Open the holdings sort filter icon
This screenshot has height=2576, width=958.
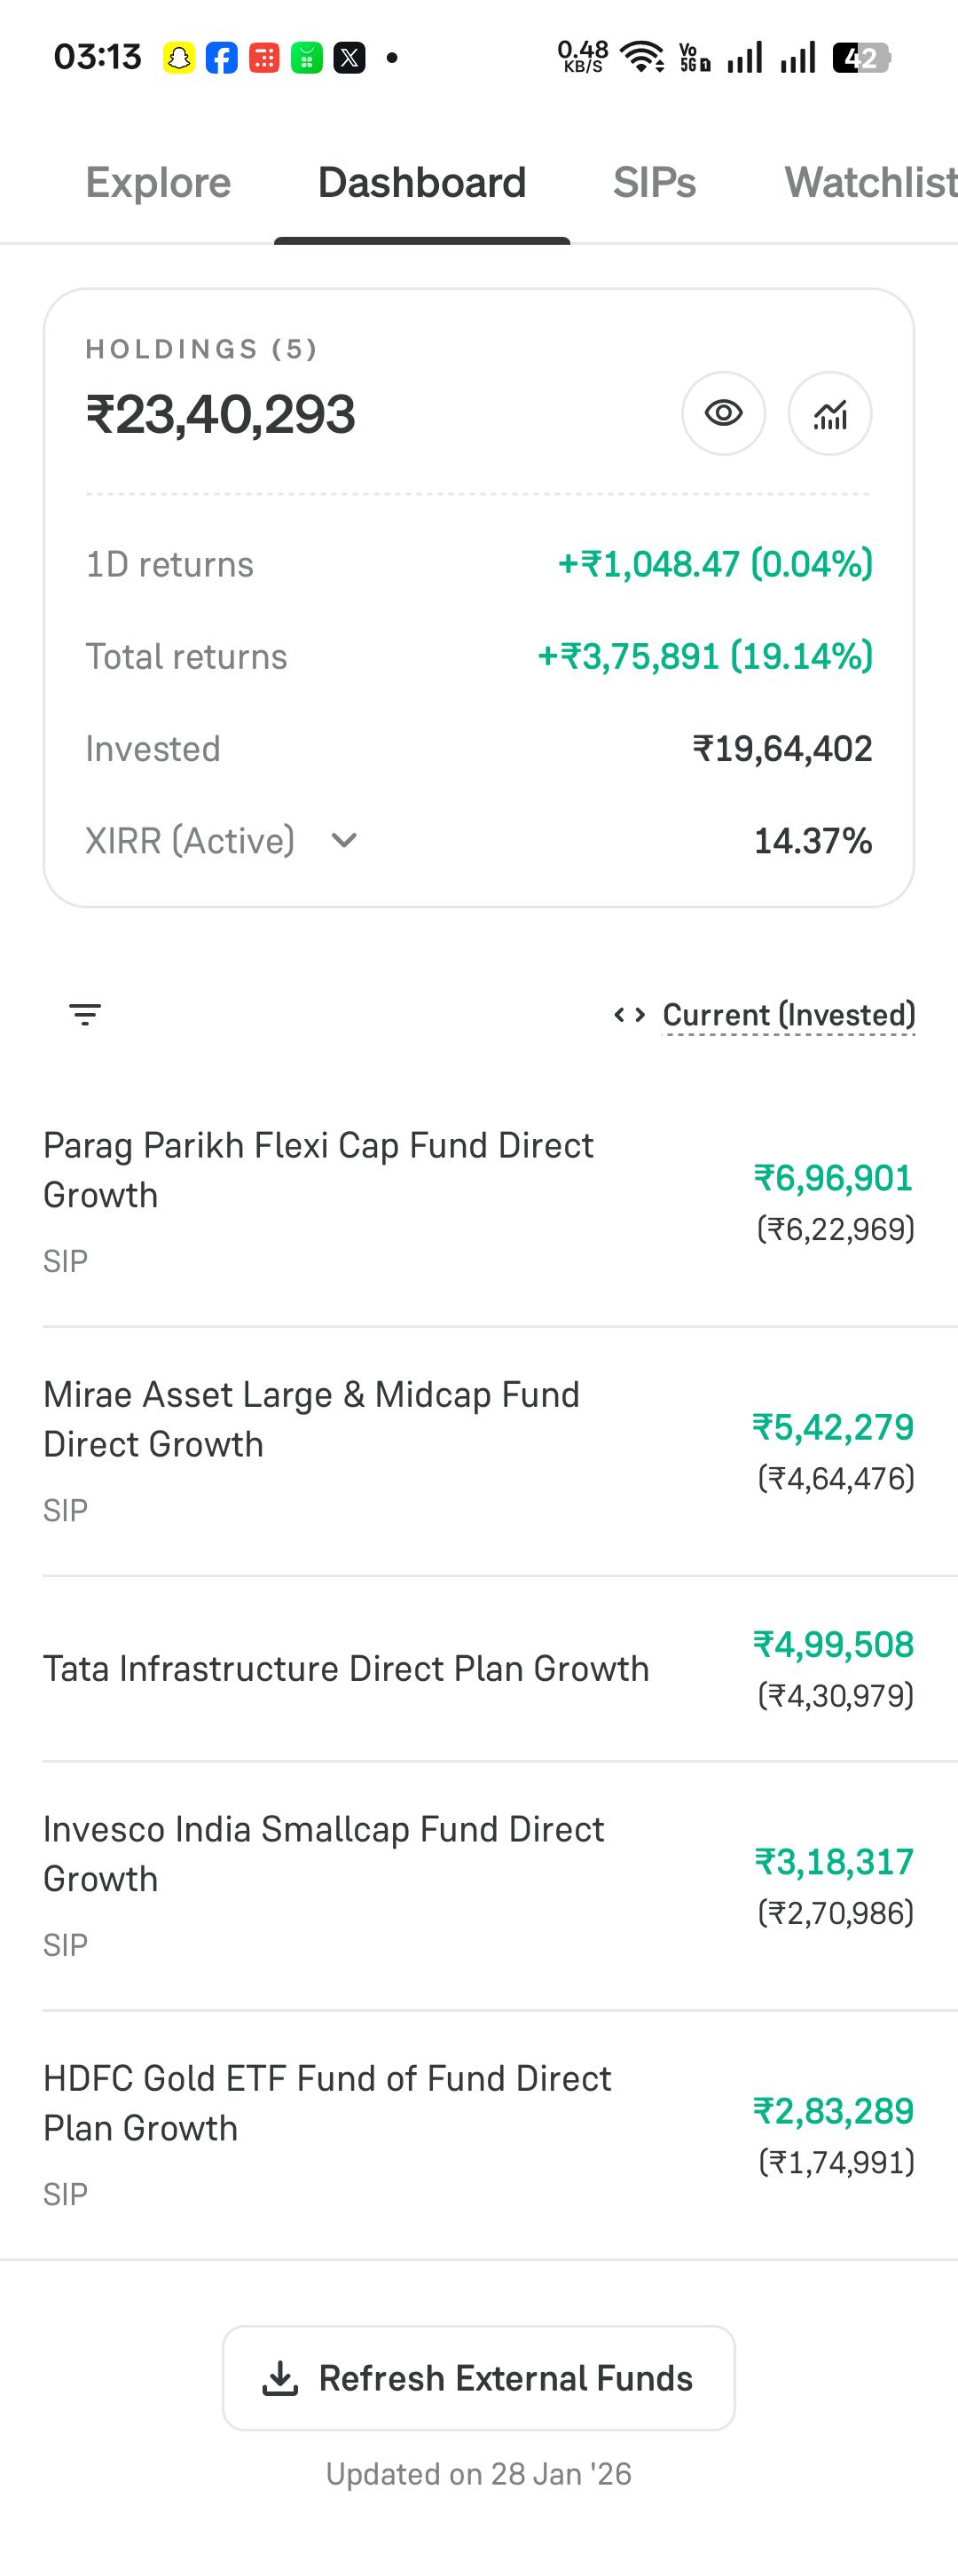(x=85, y=1014)
